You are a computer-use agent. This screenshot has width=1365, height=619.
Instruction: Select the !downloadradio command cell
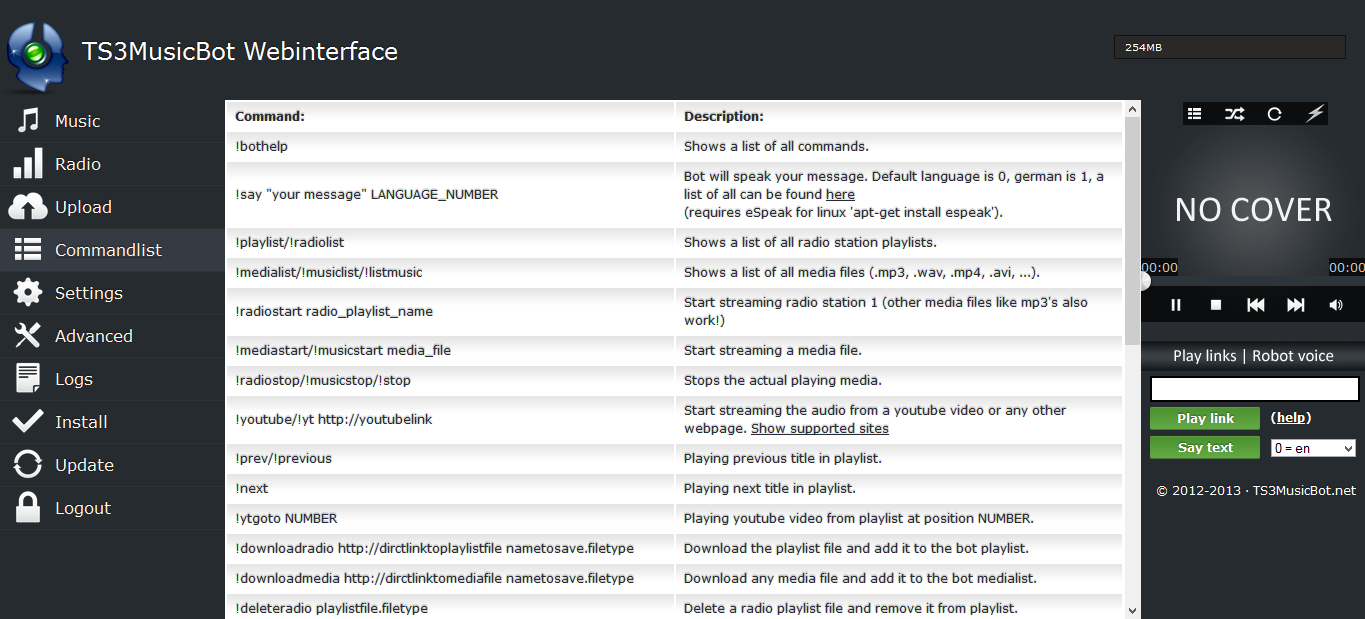tap(450, 548)
